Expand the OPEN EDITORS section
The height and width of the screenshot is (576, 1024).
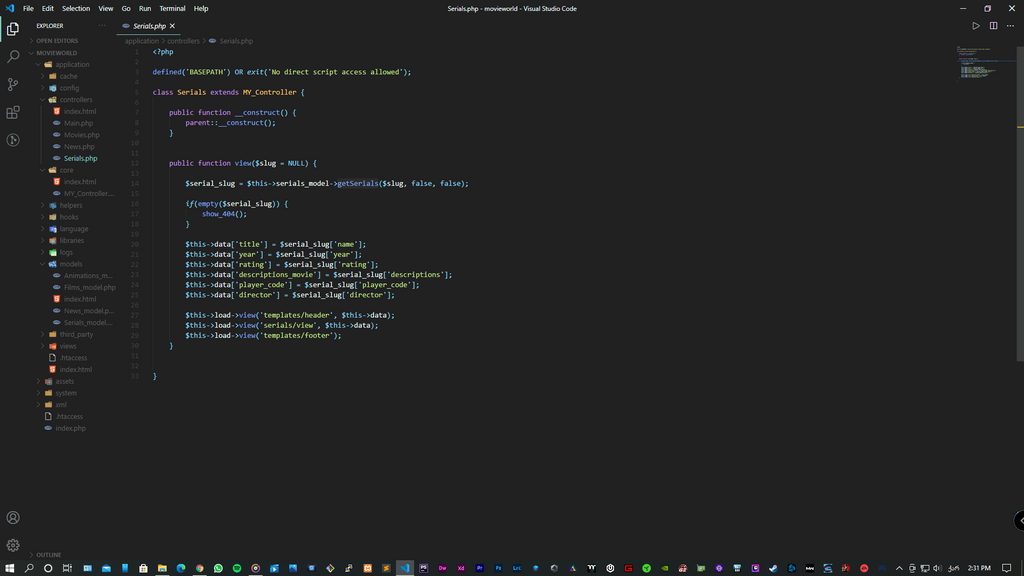click(57, 40)
